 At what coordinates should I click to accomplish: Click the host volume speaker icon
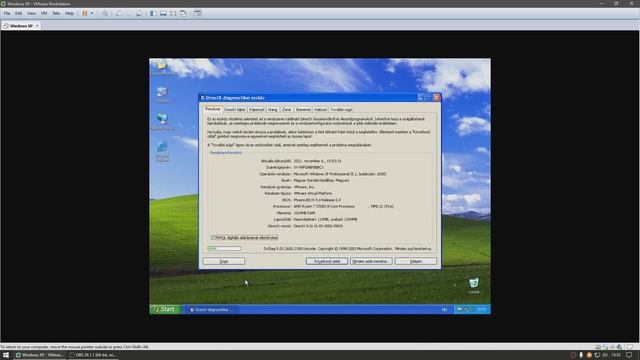(x=605, y=355)
